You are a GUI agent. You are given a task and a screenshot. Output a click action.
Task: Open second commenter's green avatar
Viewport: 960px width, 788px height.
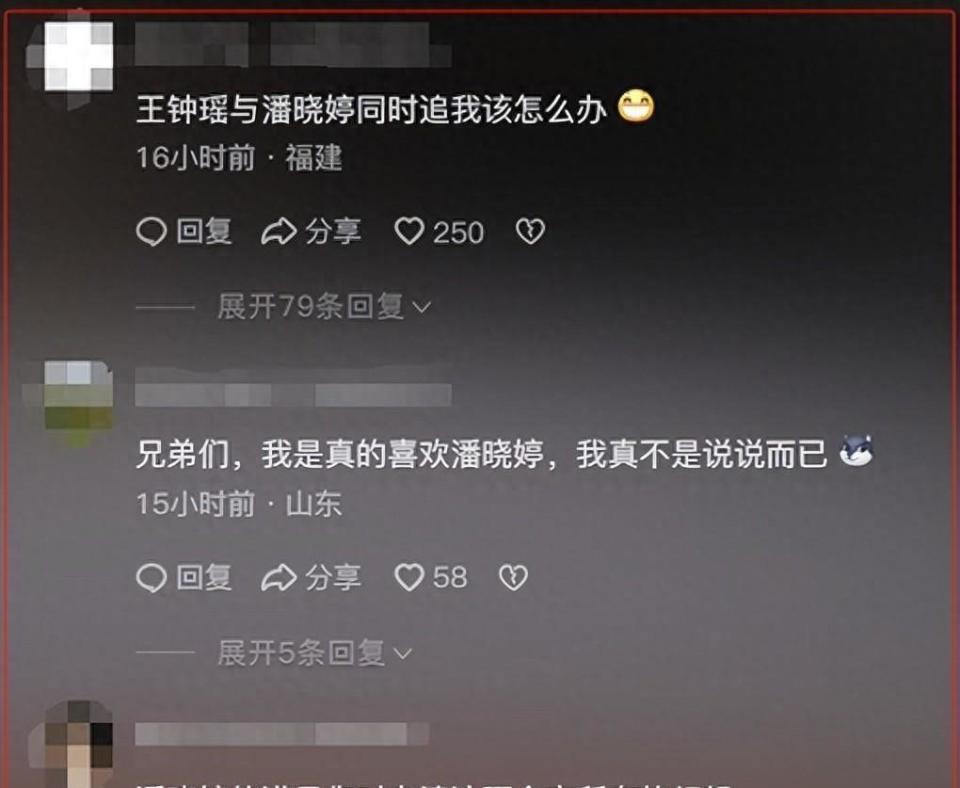click(x=70, y=400)
